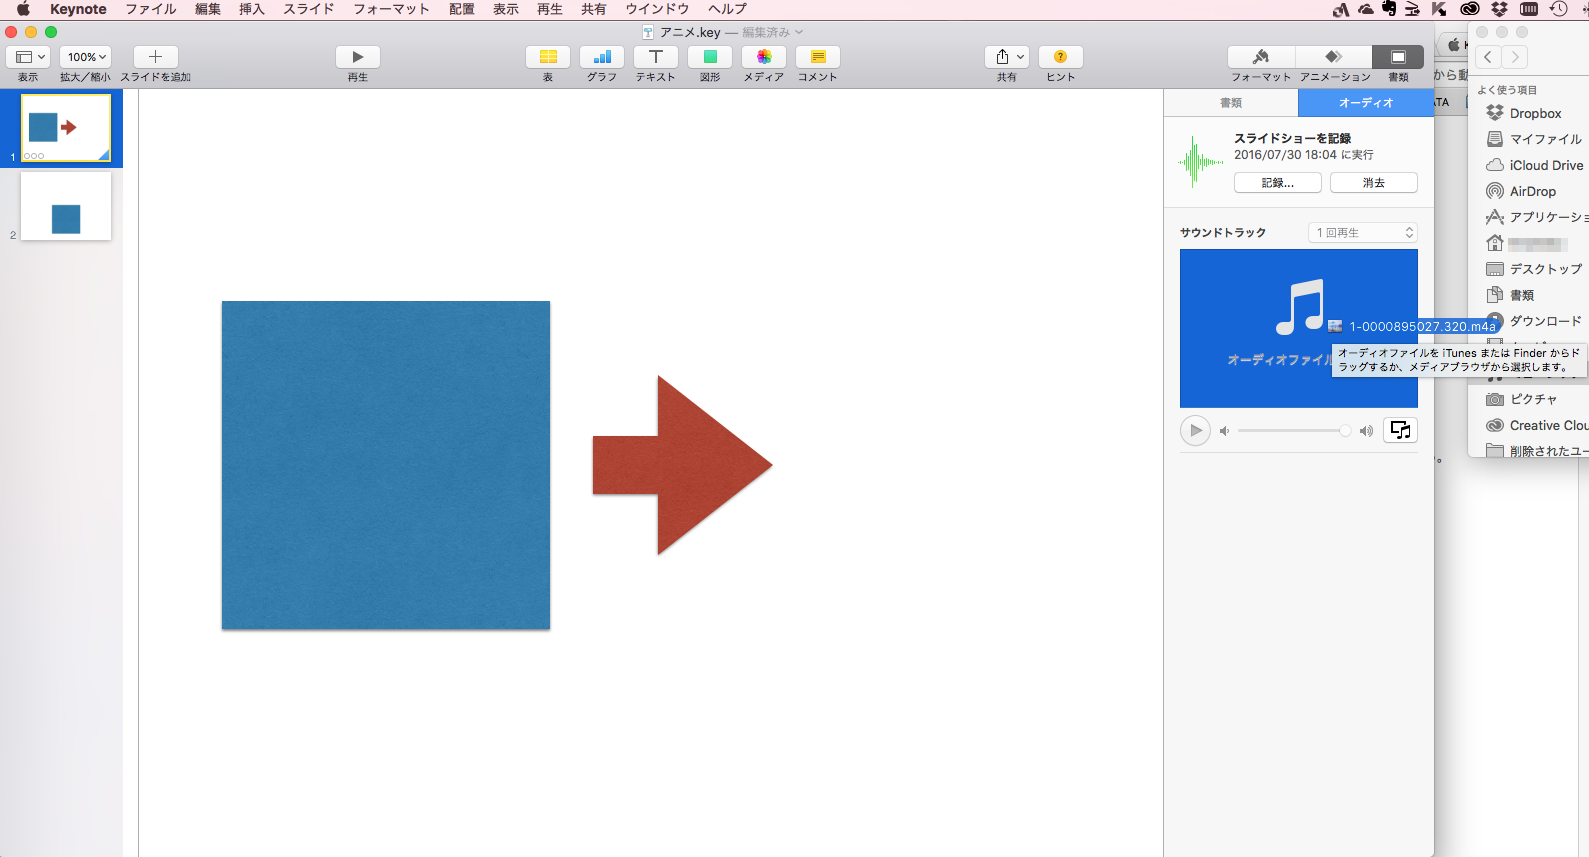This screenshot has height=857, width=1589.
Task: Open the Media (メディア) browser icon
Action: [x=764, y=57]
